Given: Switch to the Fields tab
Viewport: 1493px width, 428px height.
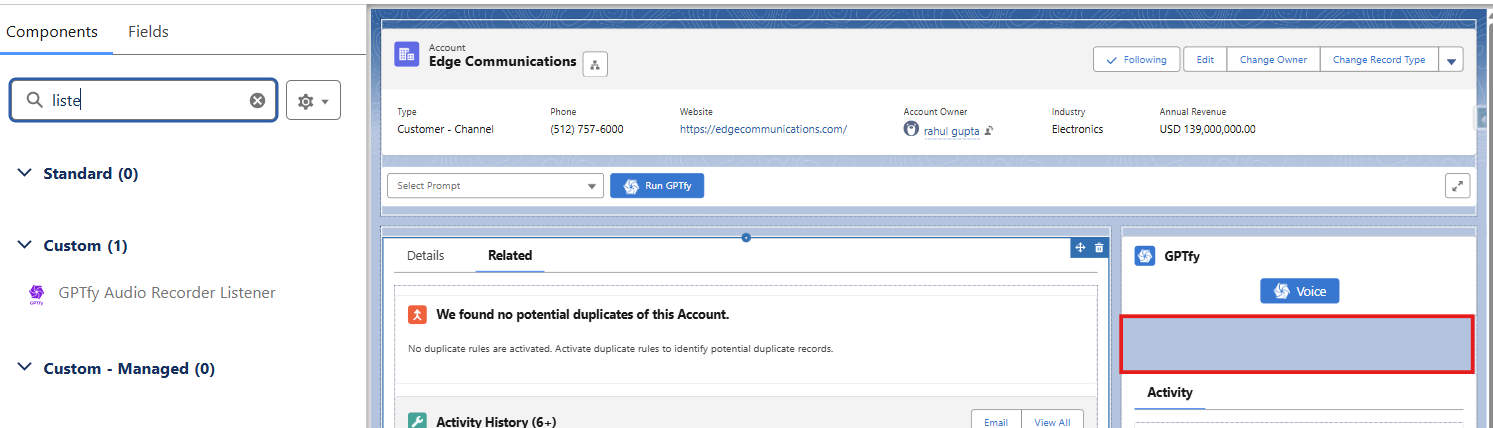Looking at the screenshot, I should 148,32.
